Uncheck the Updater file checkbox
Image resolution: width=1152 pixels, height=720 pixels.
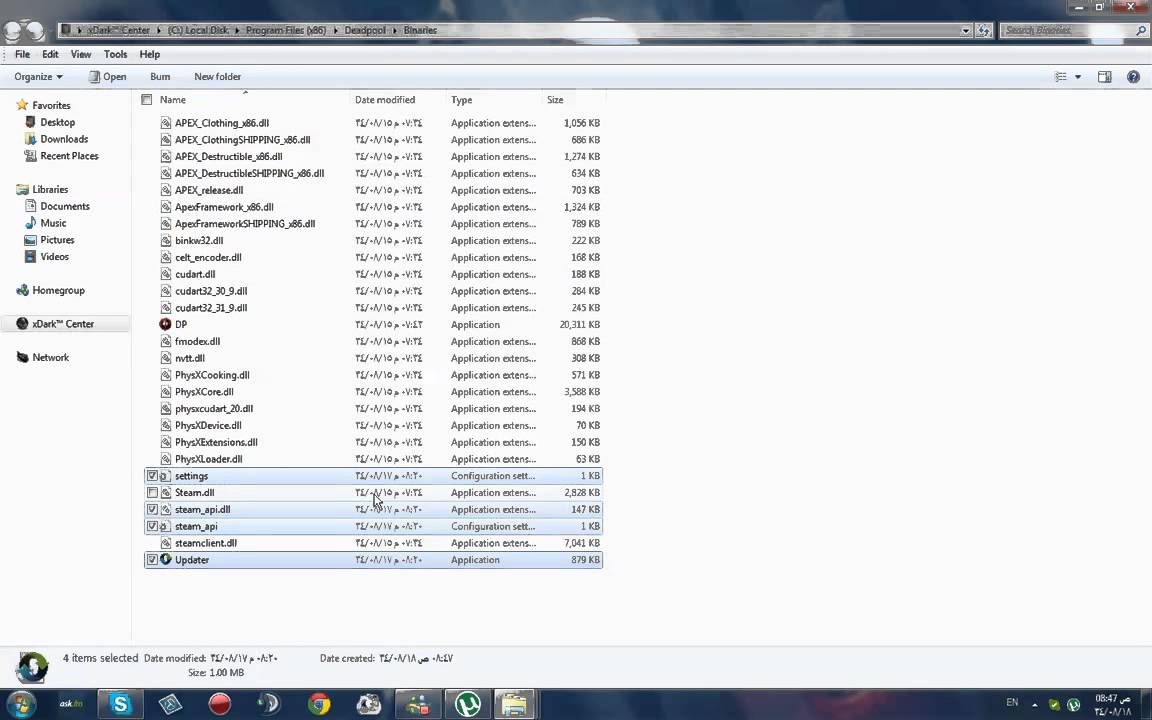pos(152,559)
